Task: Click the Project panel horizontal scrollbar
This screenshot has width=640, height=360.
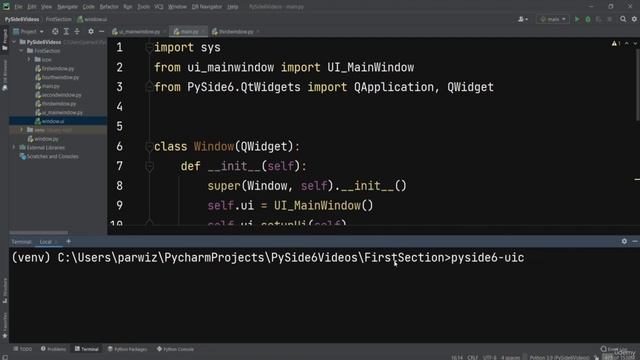Action: click(x=38, y=233)
